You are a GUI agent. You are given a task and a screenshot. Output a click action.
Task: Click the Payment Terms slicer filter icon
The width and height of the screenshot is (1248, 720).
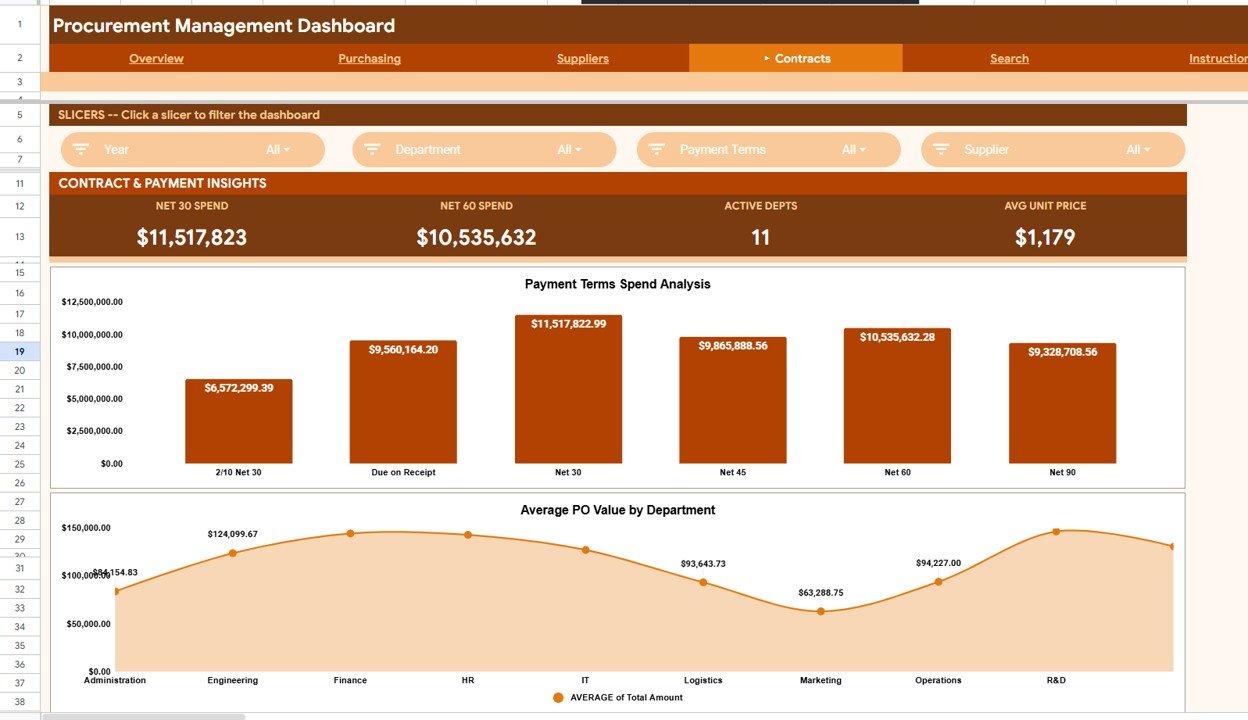(x=656, y=149)
